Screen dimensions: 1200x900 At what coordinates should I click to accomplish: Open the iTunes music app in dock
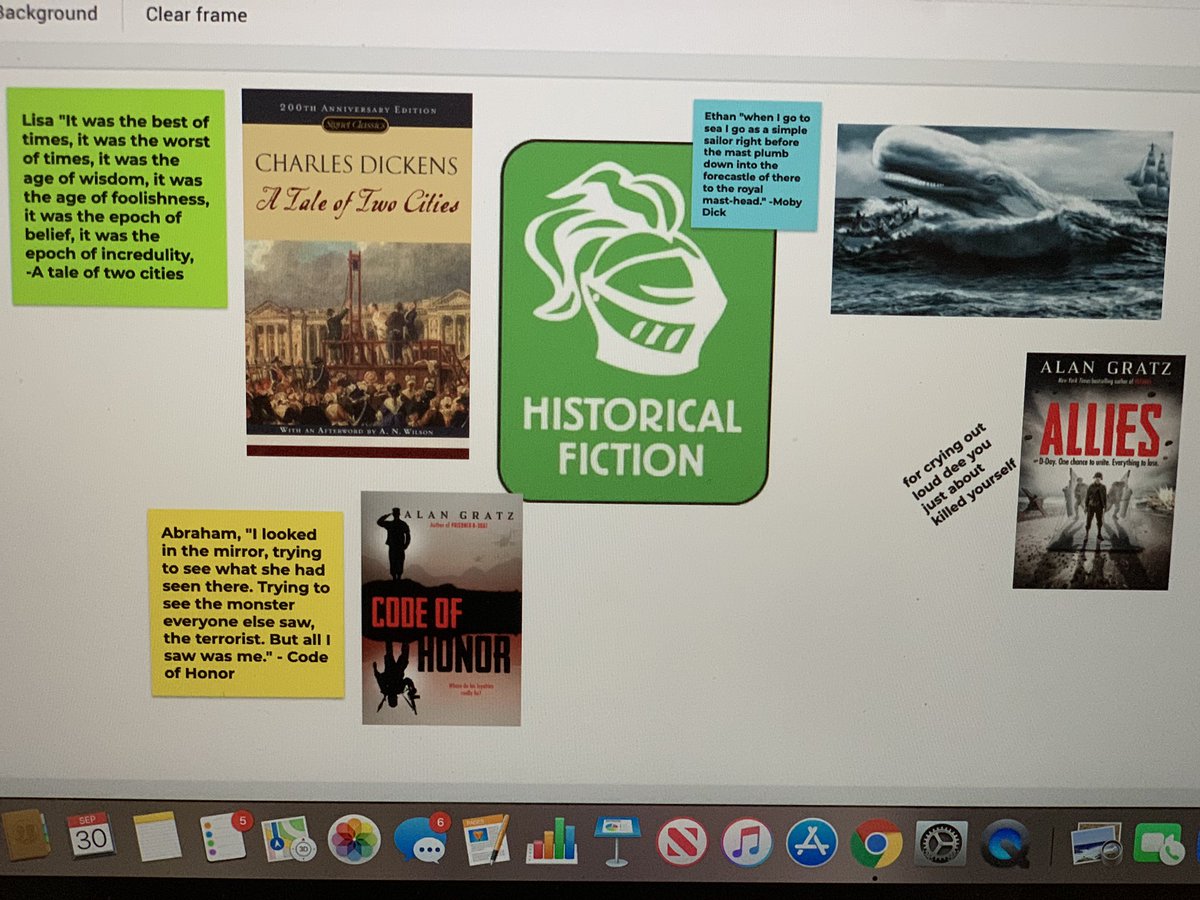[x=747, y=843]
